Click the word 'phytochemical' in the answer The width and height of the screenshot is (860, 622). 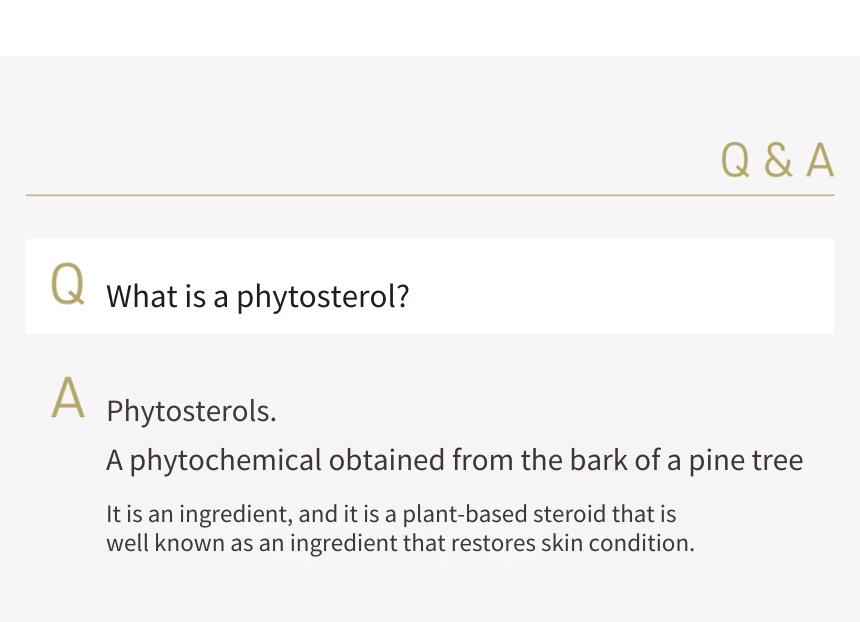225,461
